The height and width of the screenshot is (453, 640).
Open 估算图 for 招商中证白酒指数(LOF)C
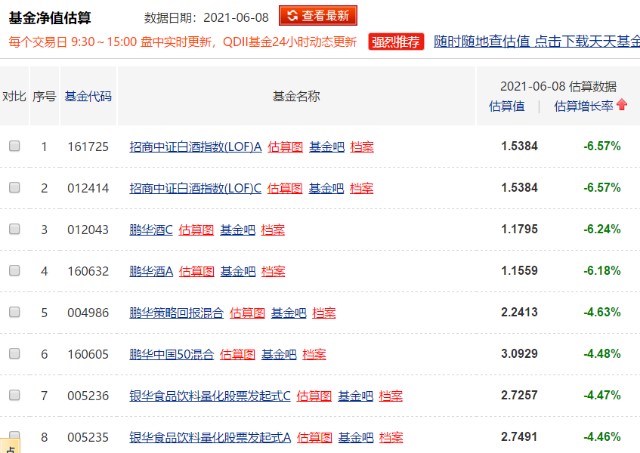tap(285, 188)
